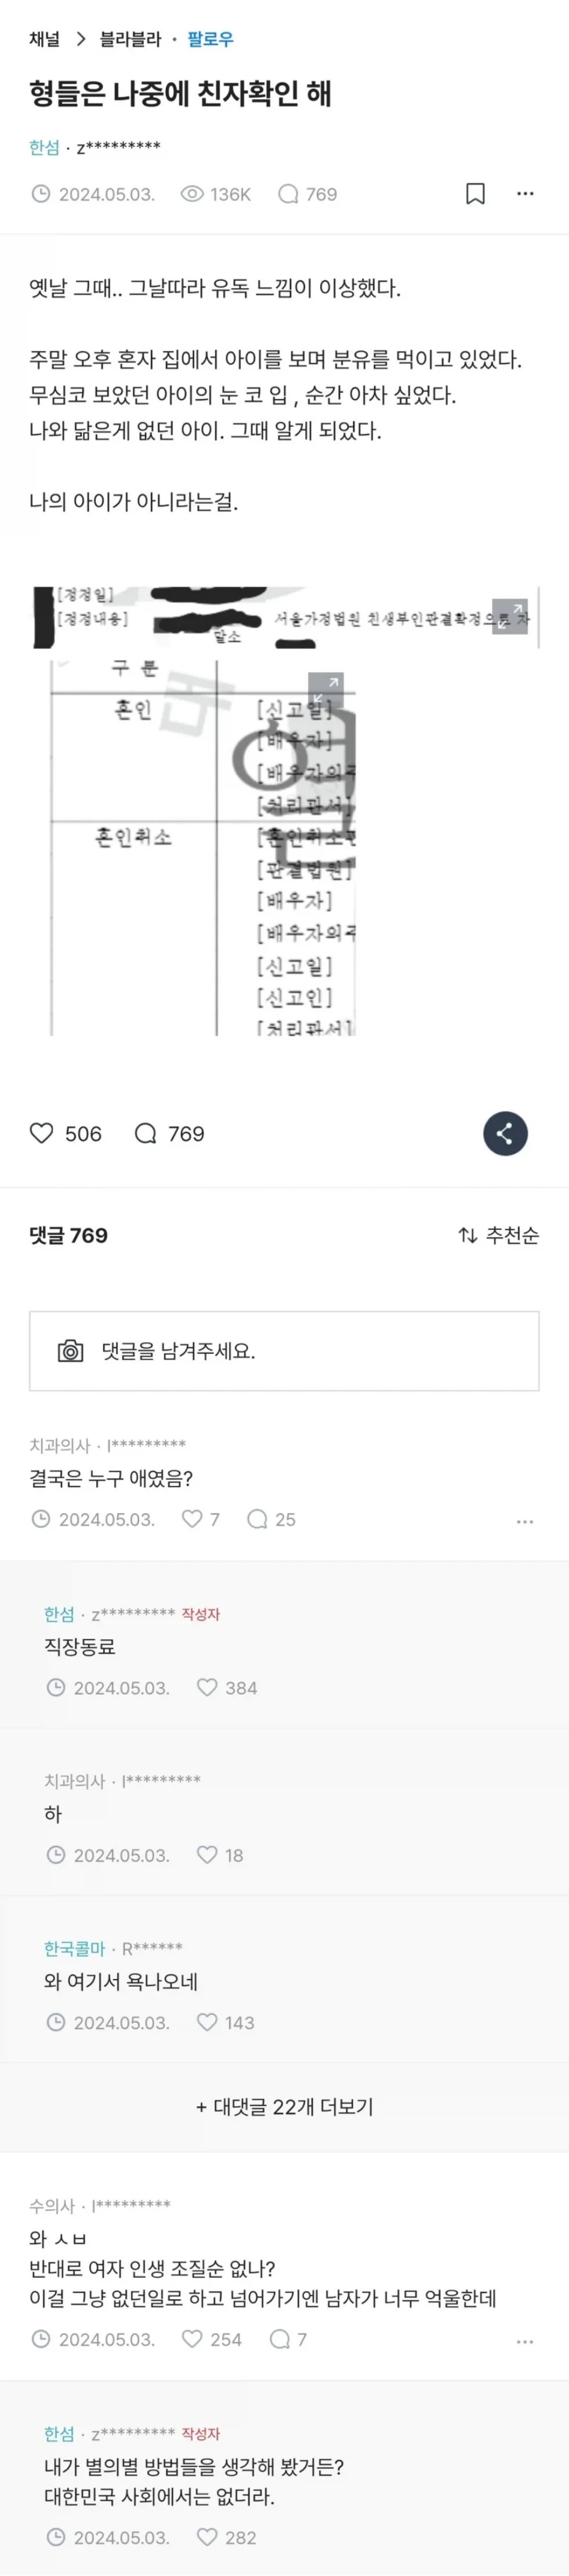Like the post with the heart icon showing 506
Viewport: 569px width, 2576px height.
tap(41, 1133)
